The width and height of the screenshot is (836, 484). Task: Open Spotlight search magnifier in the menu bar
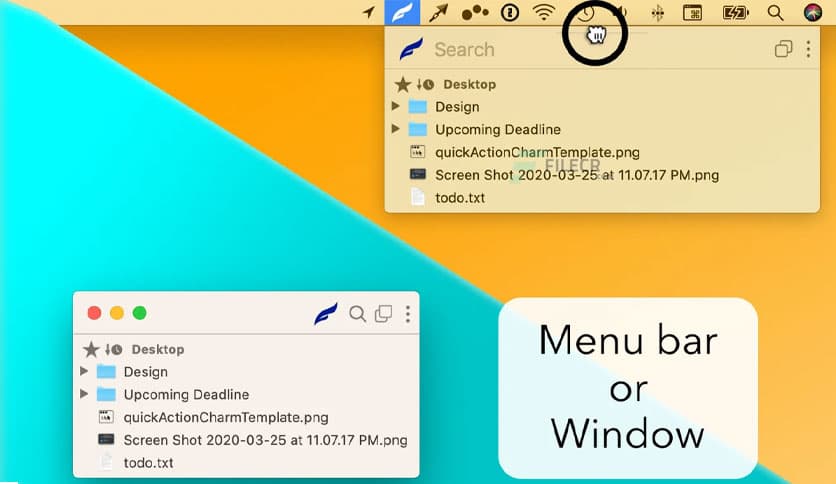click(775, 13)
